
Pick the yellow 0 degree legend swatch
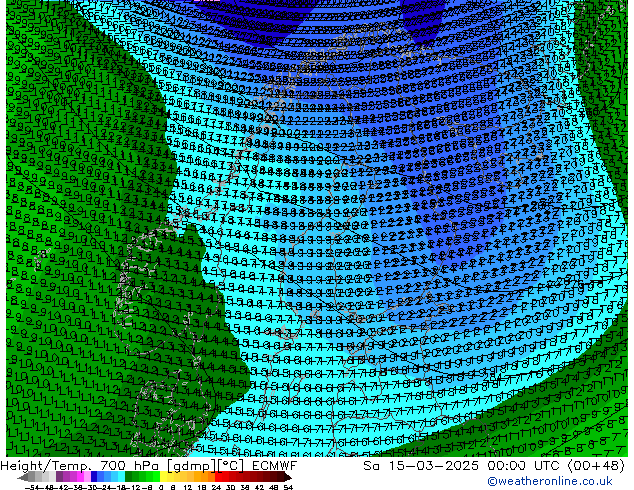tap(163, 477)
